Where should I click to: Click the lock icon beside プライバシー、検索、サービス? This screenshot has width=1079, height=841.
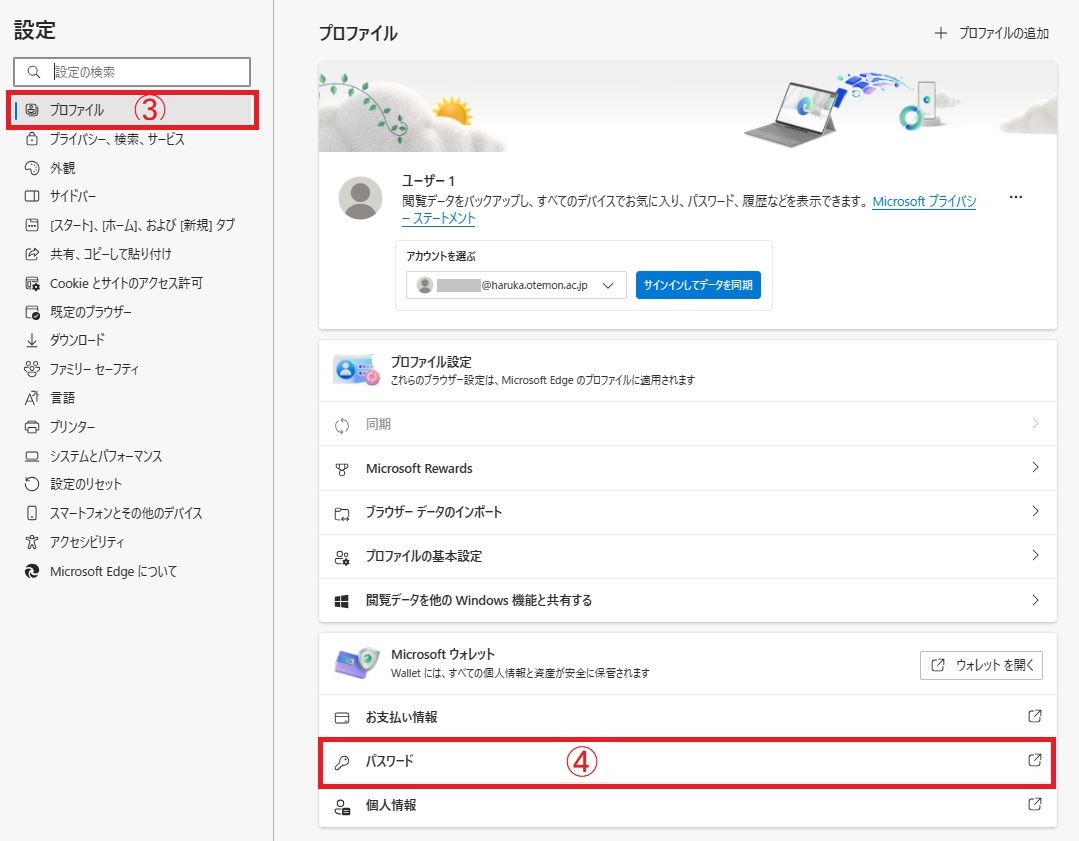[32, 139]
